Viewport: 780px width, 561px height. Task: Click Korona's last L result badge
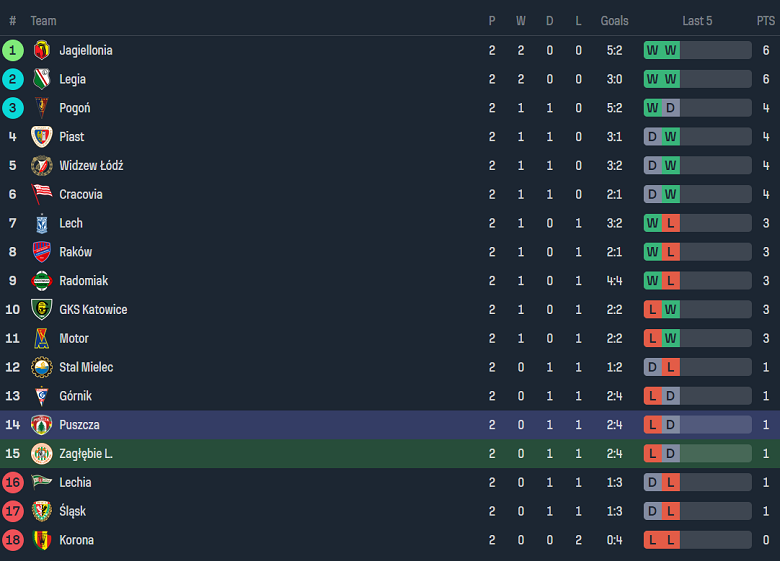pos(670,540)
